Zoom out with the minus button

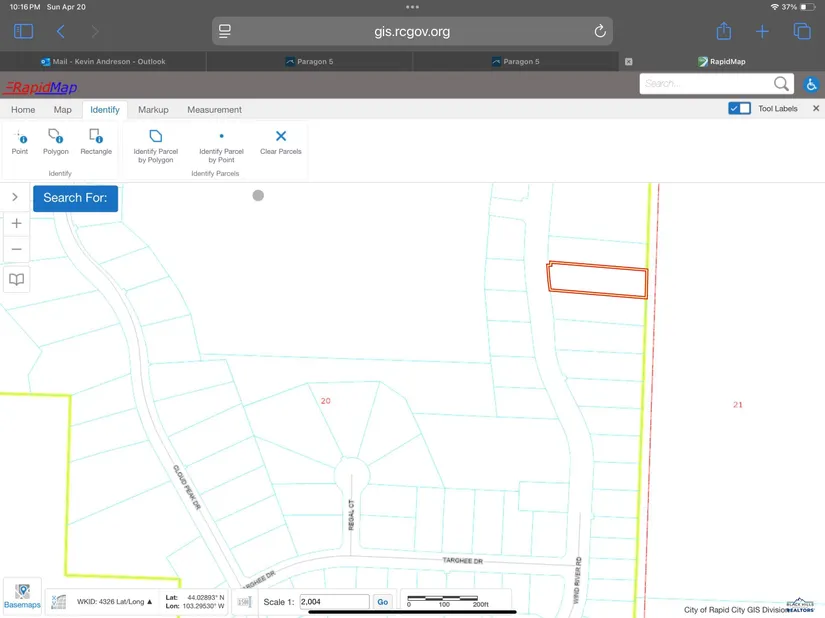16,249
